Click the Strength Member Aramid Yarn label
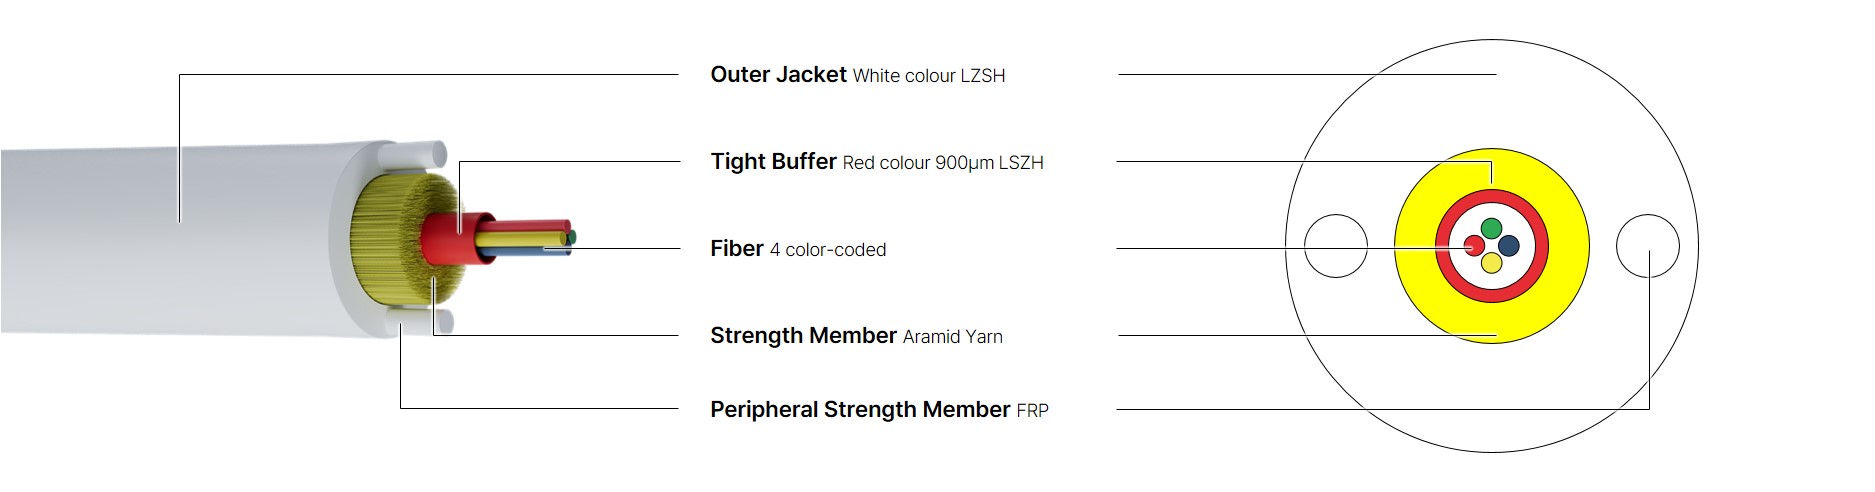Screen dimensions: 1875x492 (856, 336)
